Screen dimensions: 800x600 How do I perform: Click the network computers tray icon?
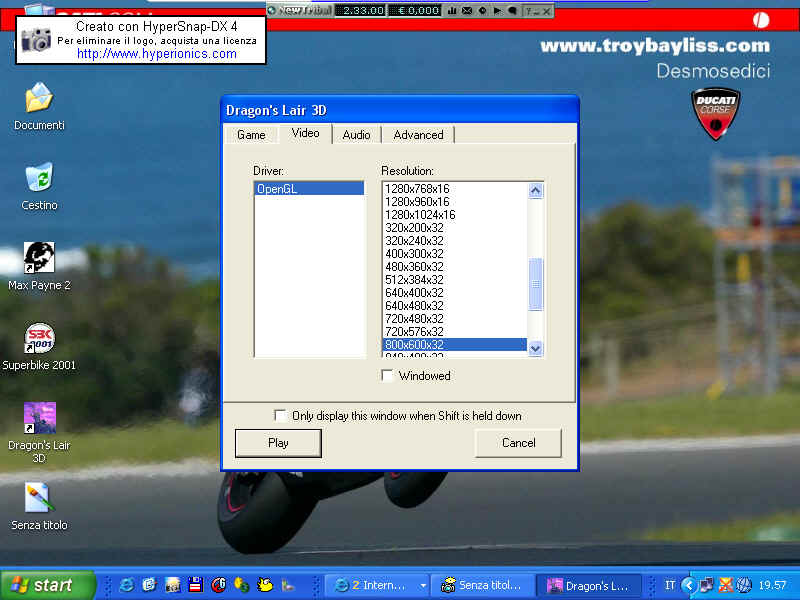[x=708, y=585]
